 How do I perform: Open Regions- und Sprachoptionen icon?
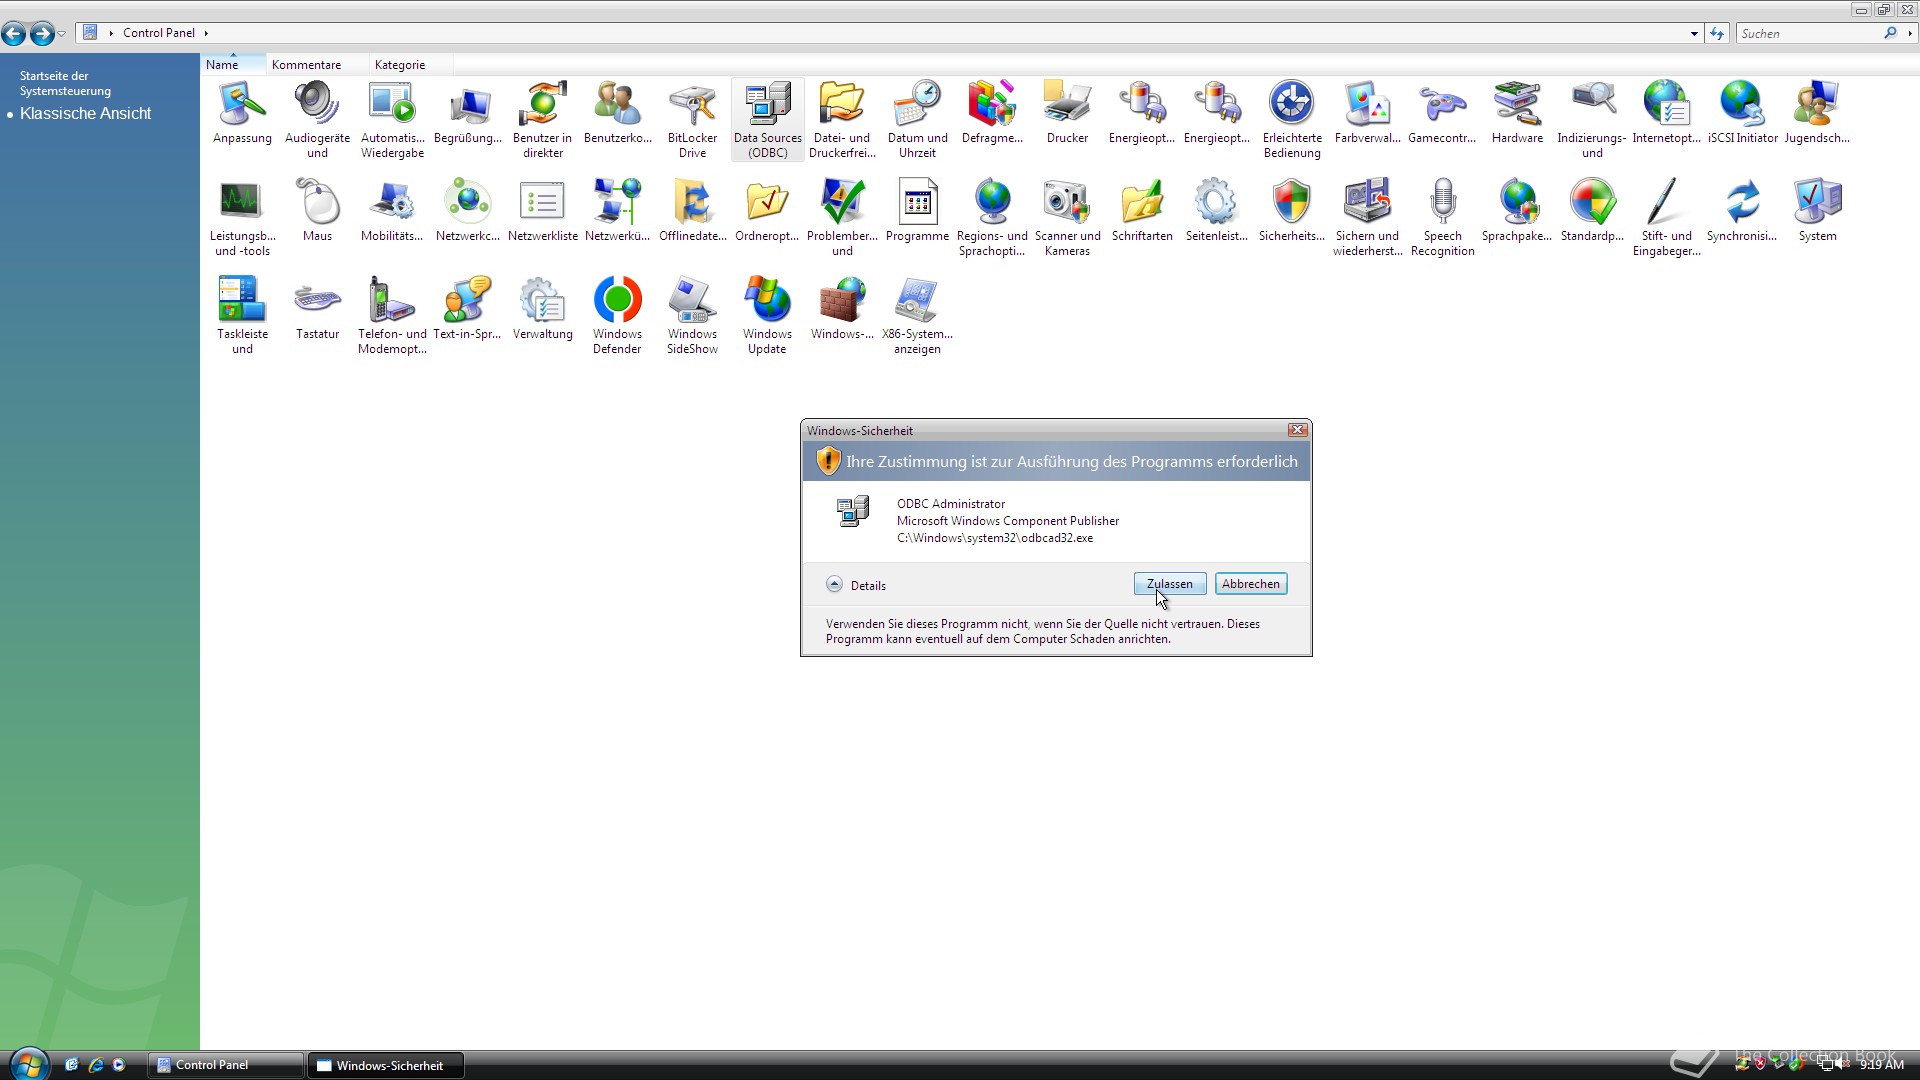click(992, 218)
